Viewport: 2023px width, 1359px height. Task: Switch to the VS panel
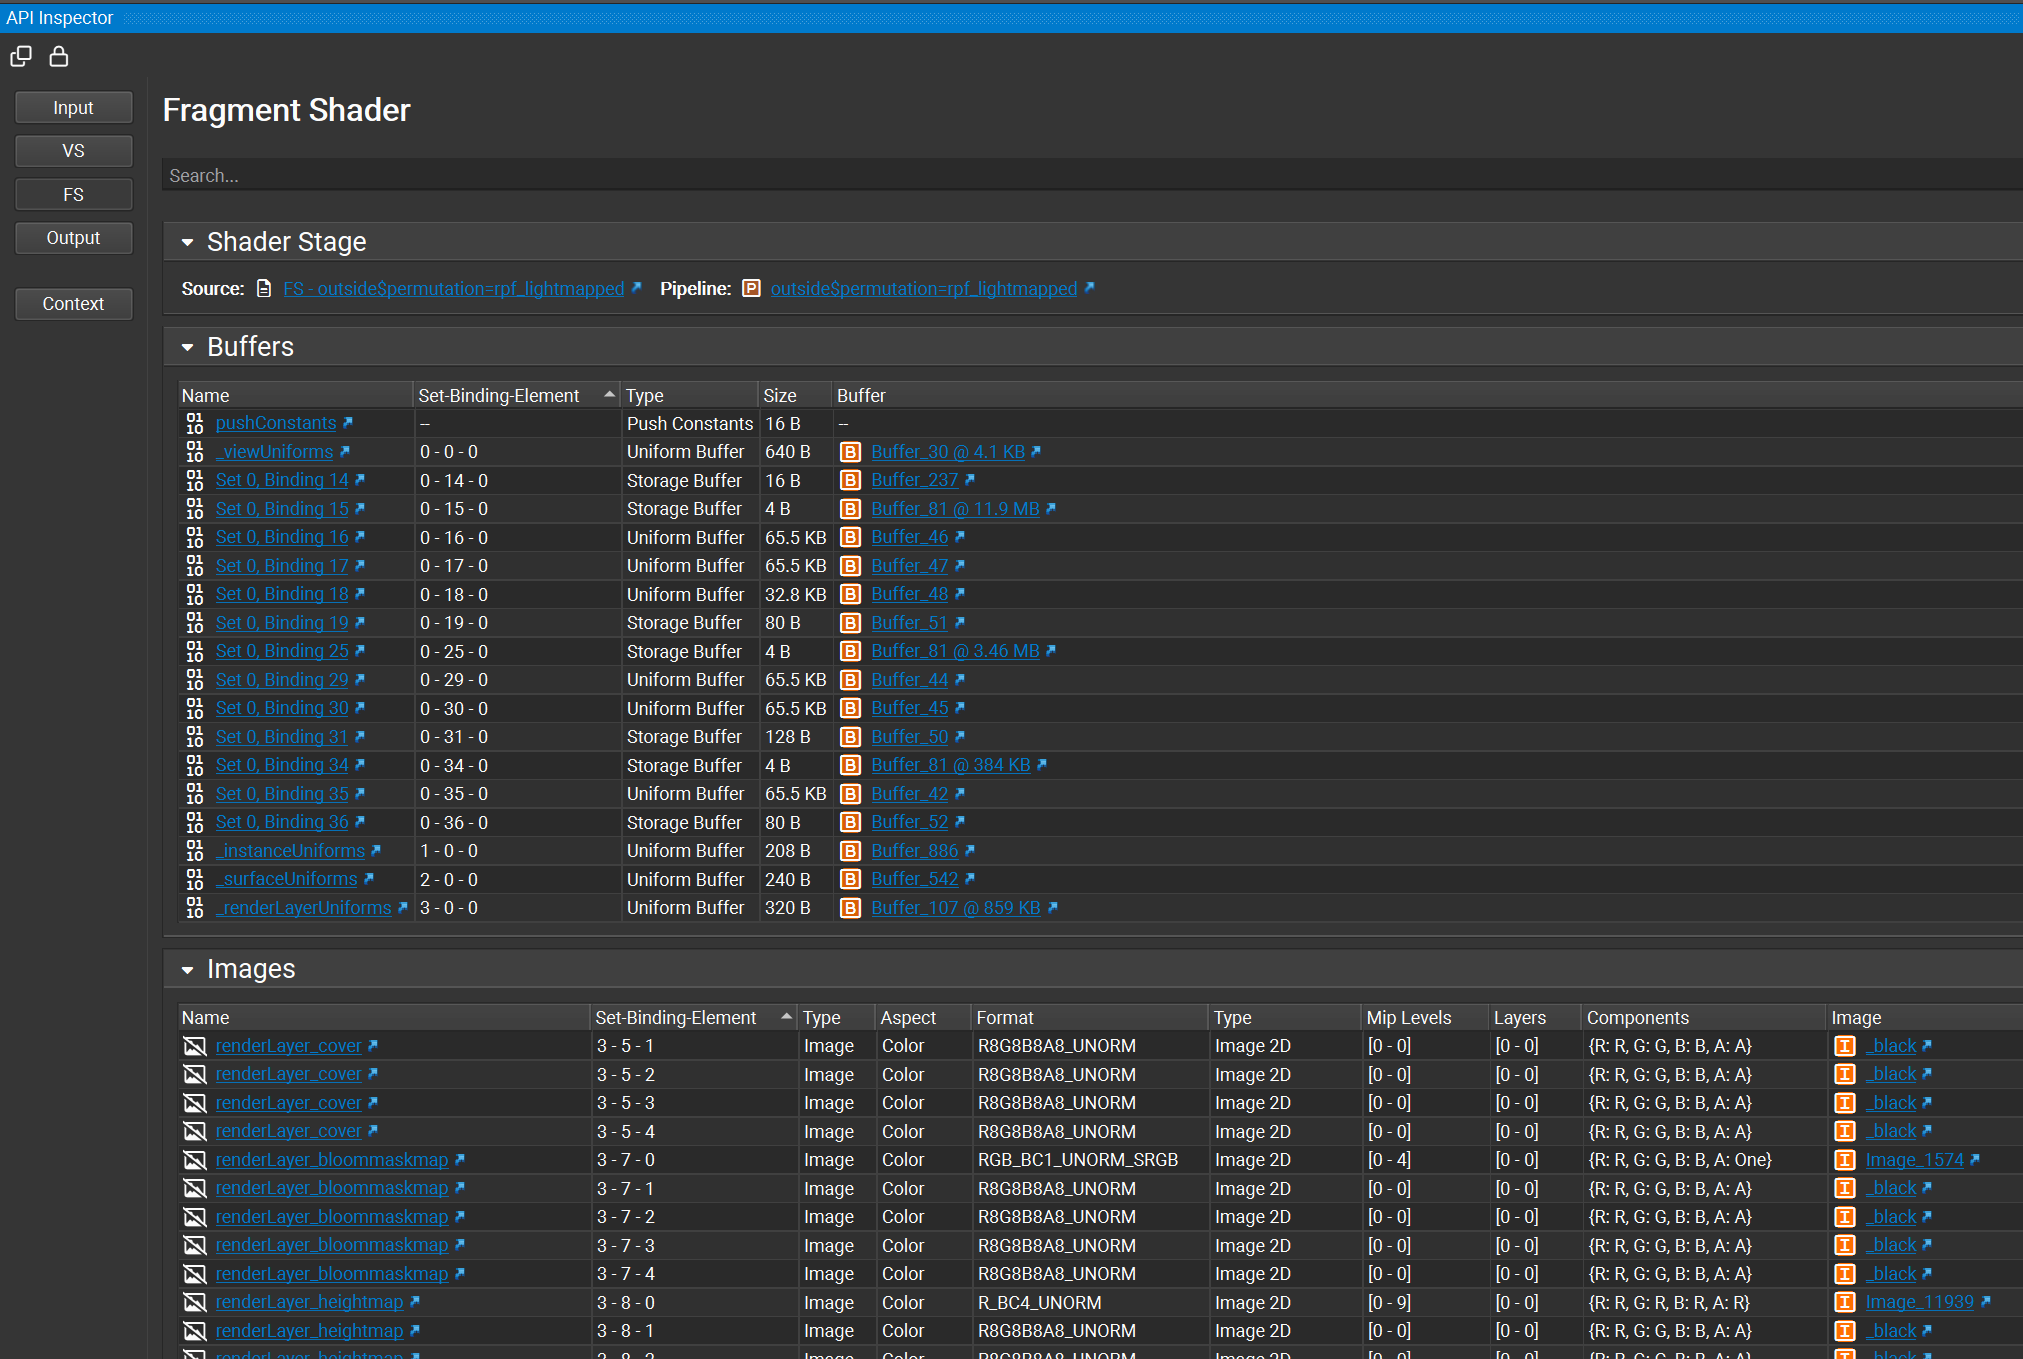point(73,150)
